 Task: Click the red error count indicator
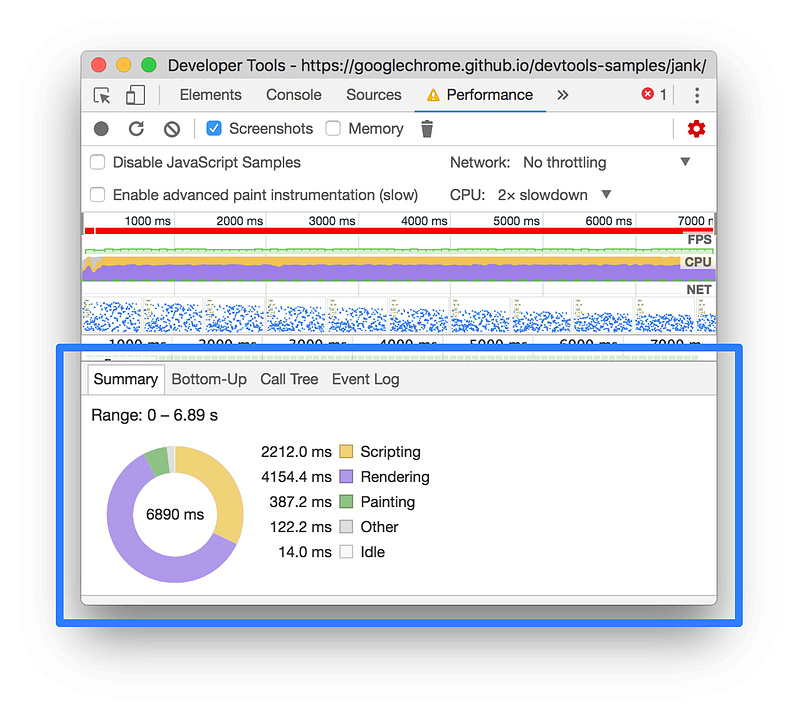654,94
